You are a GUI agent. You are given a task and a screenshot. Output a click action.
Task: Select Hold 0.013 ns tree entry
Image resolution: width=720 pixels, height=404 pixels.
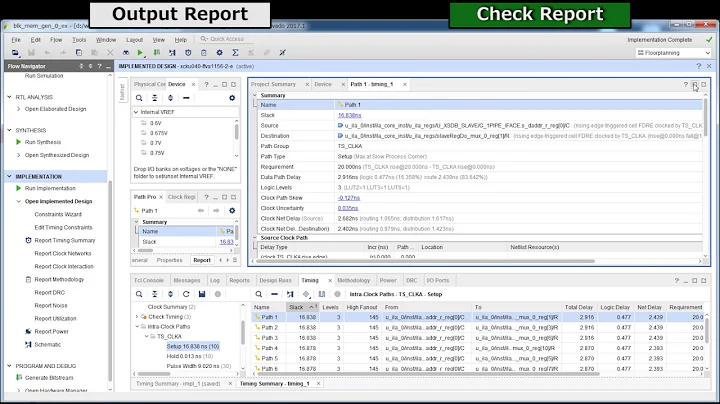pyautogui.click(x=190, y=356)
